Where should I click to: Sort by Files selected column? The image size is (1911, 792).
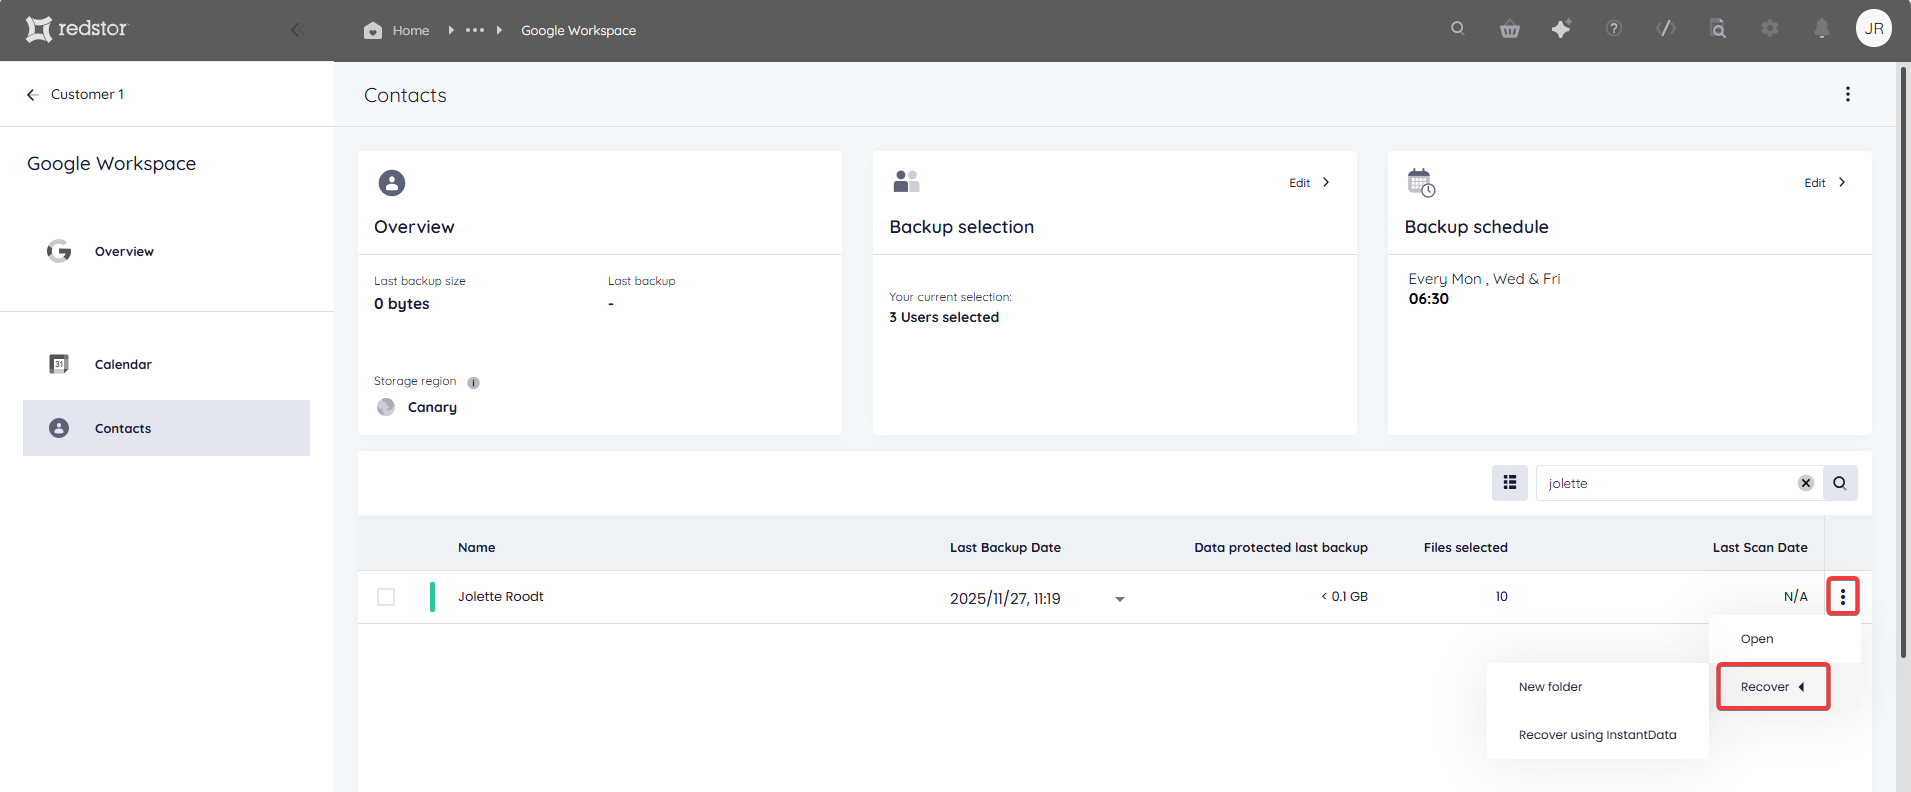[1466, 547]
